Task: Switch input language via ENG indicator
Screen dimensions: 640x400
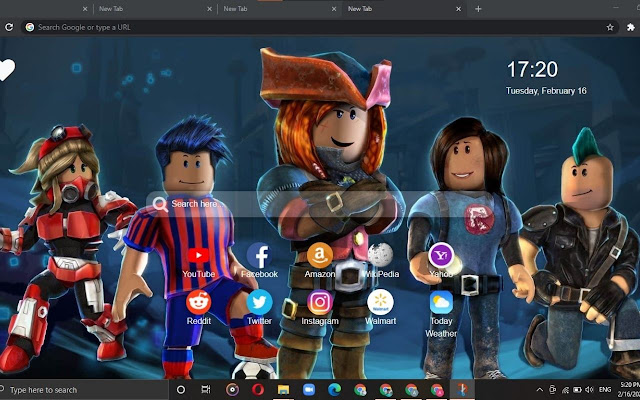Action: pos(605,390)
